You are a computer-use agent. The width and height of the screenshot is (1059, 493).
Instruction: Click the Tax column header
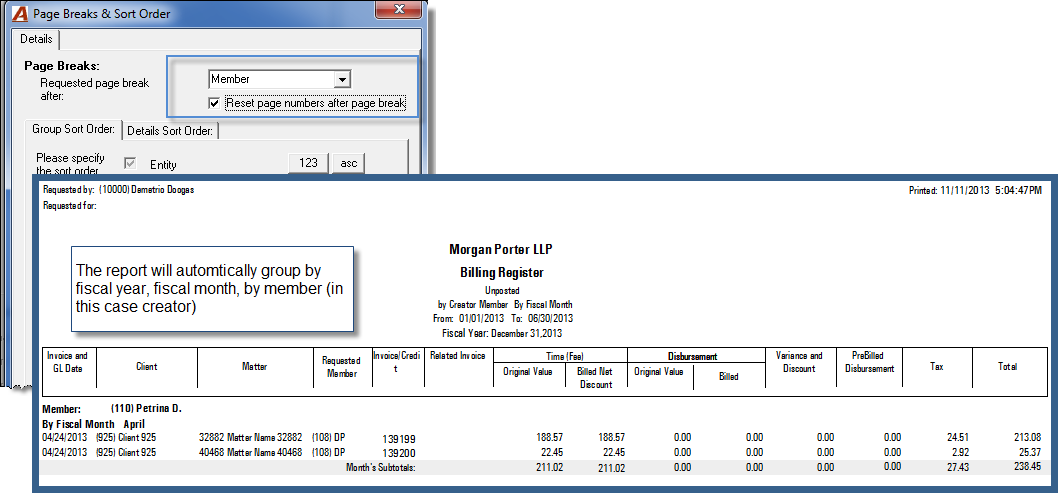pyautogui.click(x=936, y=367)
